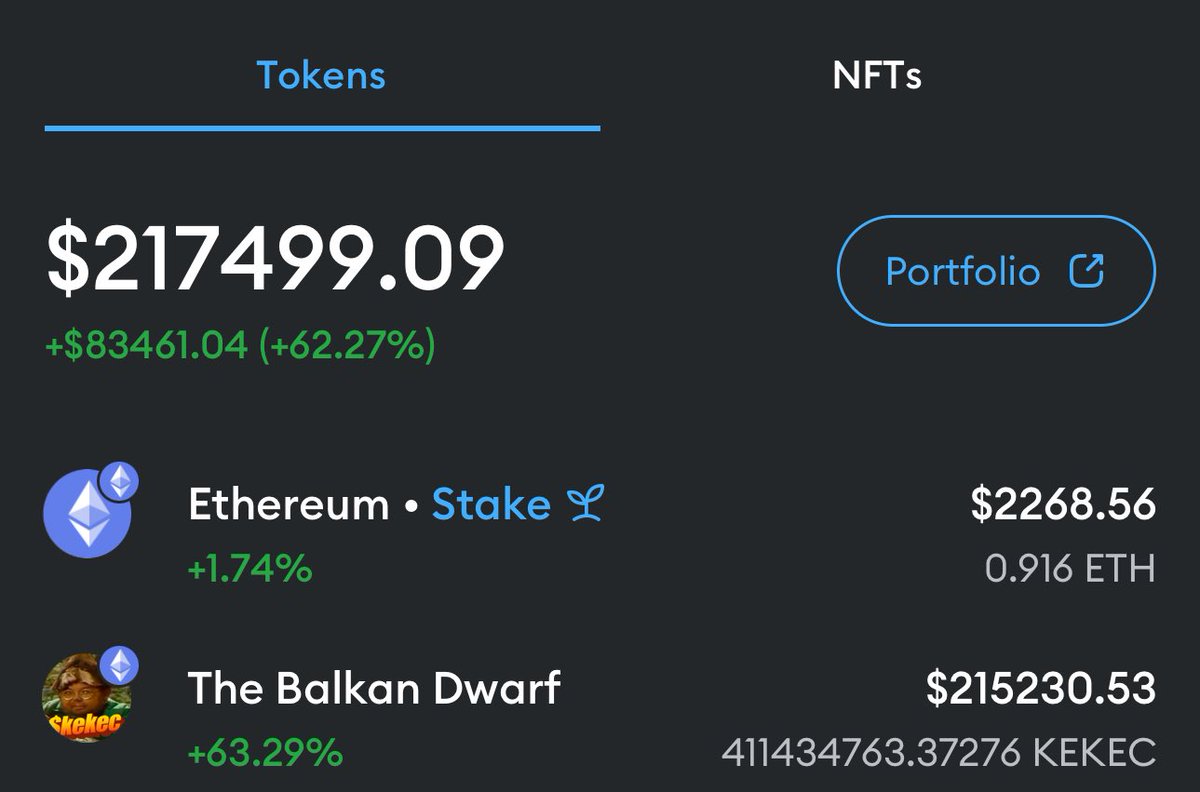The image size is (1200, 792).
Task: Click the external link icon in Portfolio
Action: tap(1087, 271)
